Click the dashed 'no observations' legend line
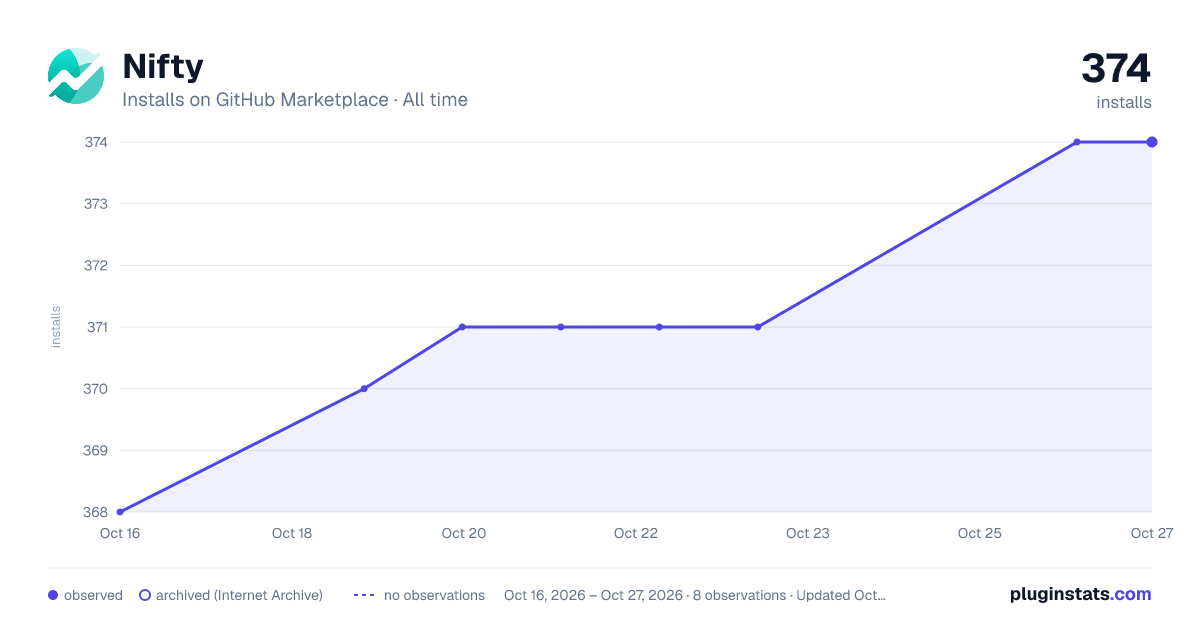 [x=364, y=595]
